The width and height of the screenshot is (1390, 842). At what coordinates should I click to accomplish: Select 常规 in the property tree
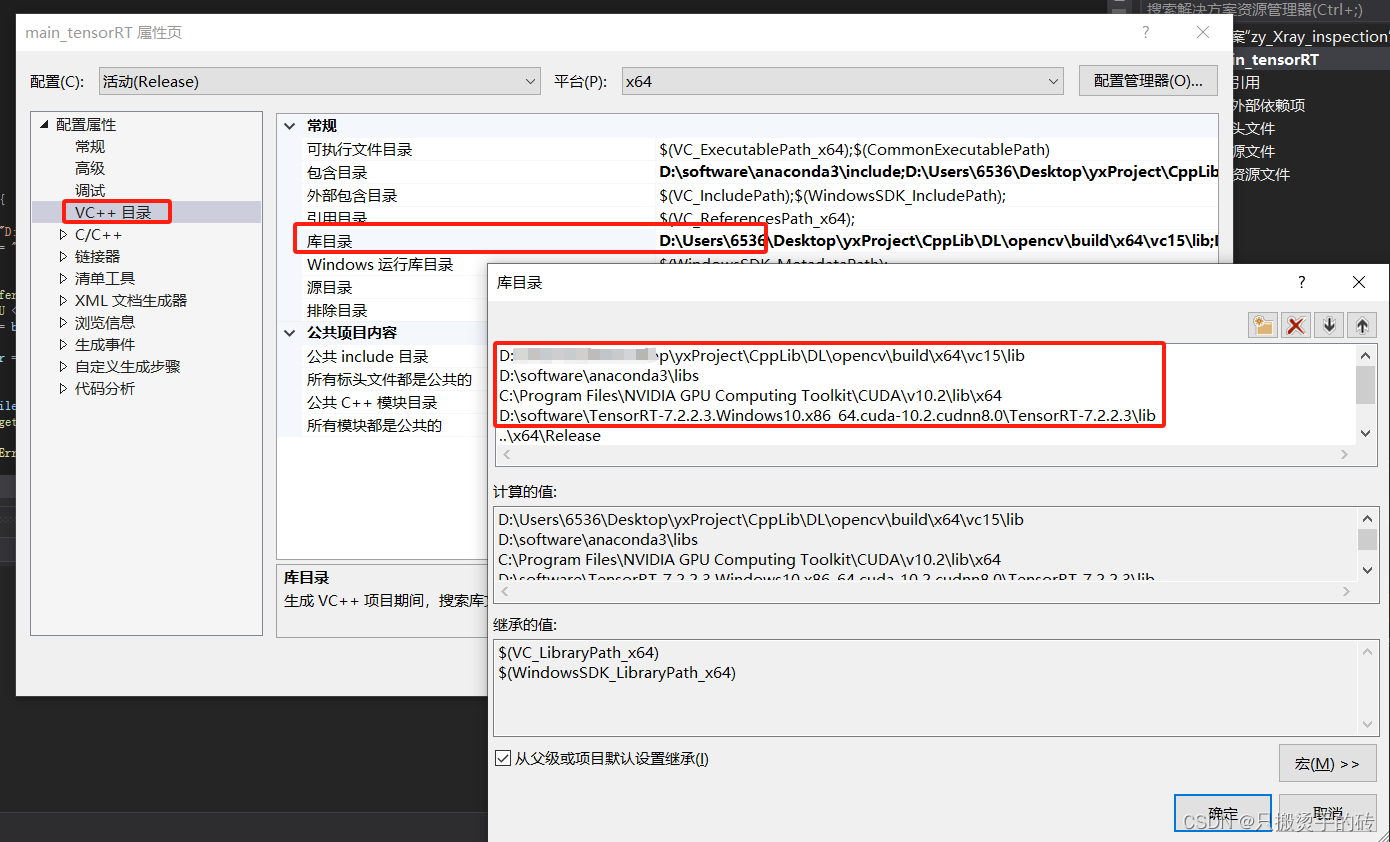click(90, 146)
